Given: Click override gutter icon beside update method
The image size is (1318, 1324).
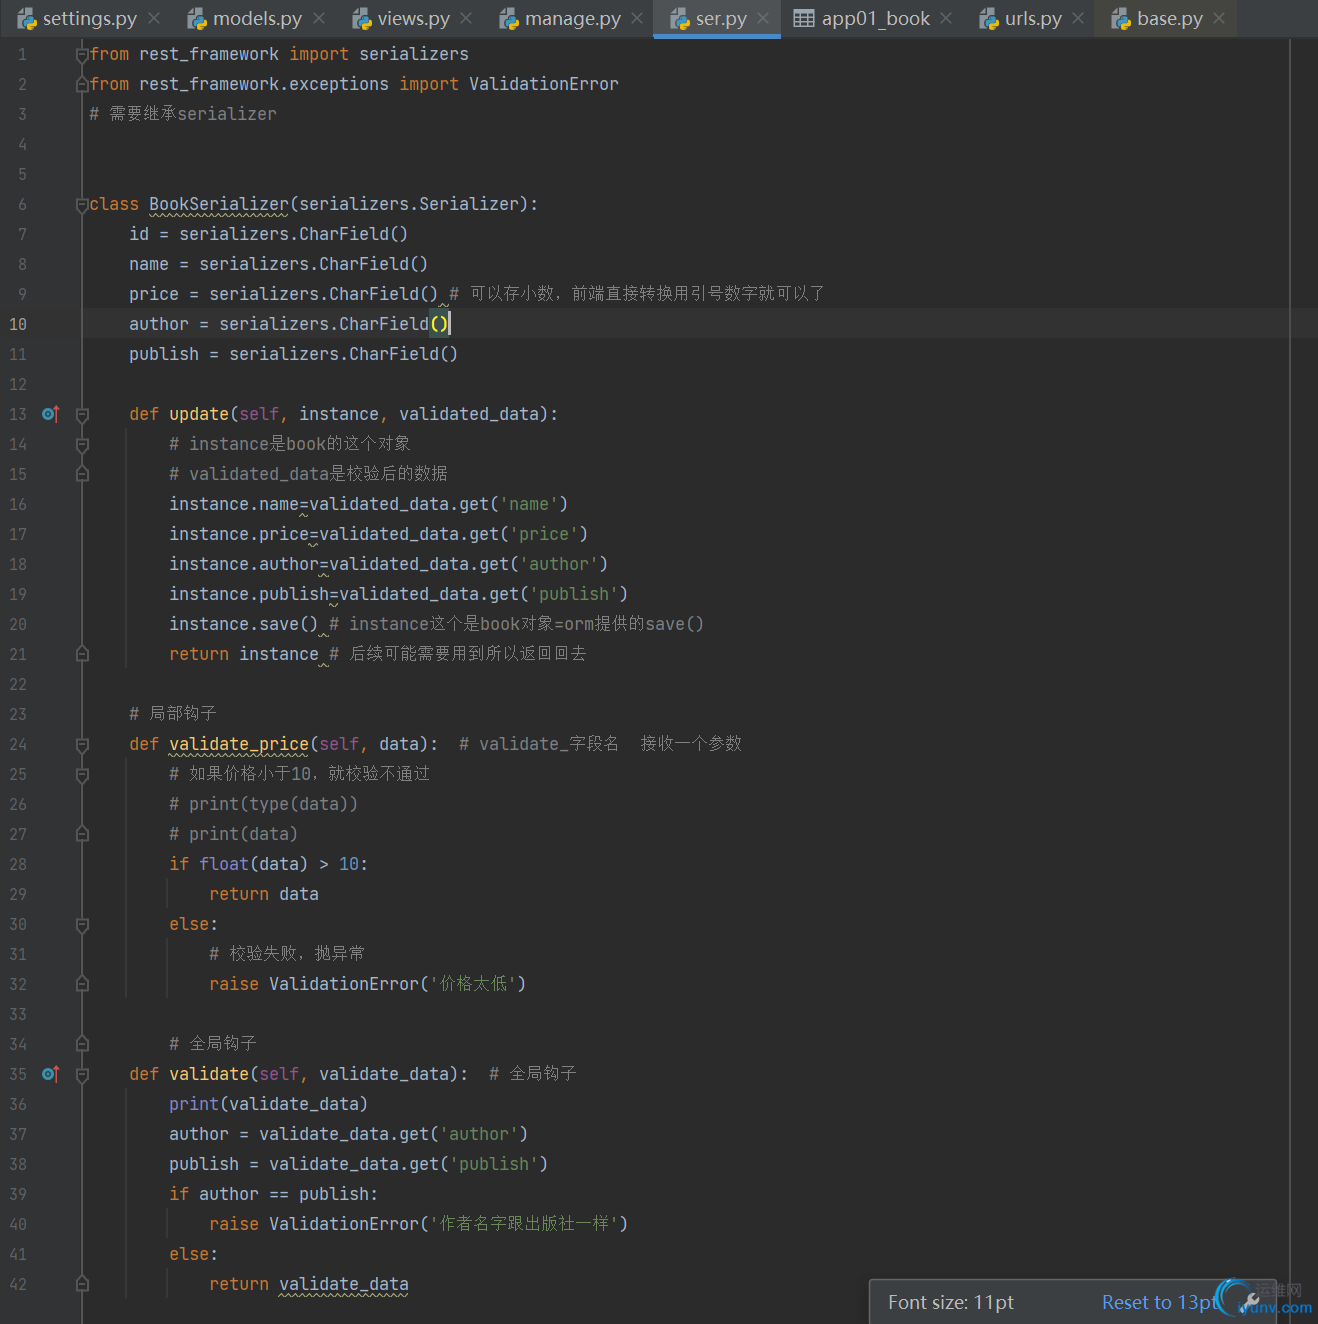Looking at the screenshot, I should point(50,414).
